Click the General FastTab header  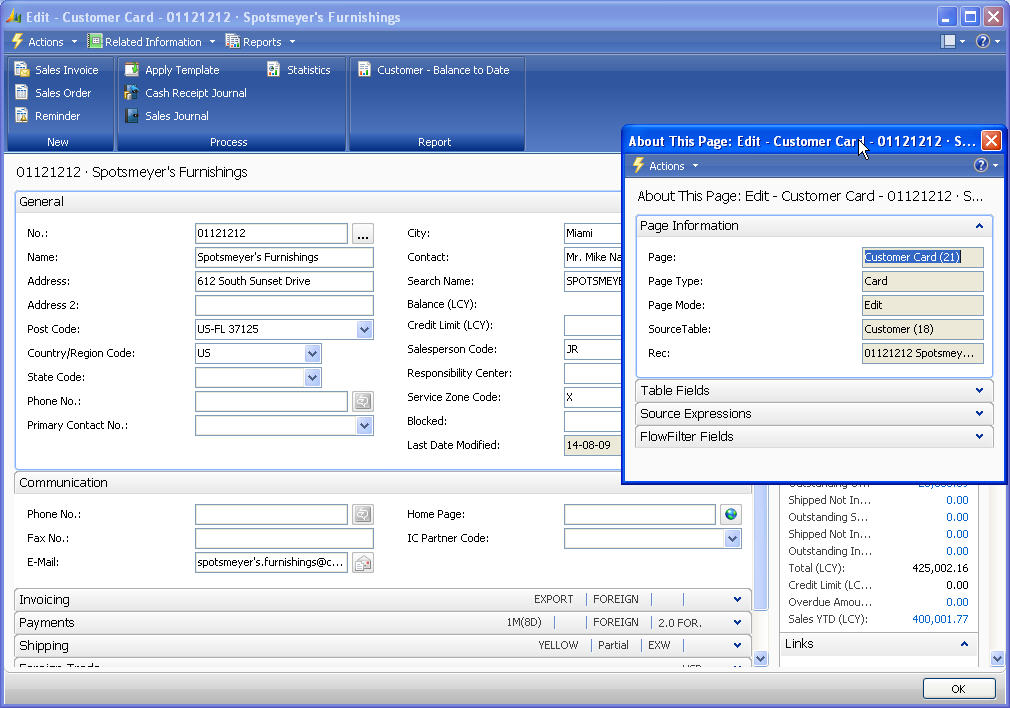coord(318,202)
